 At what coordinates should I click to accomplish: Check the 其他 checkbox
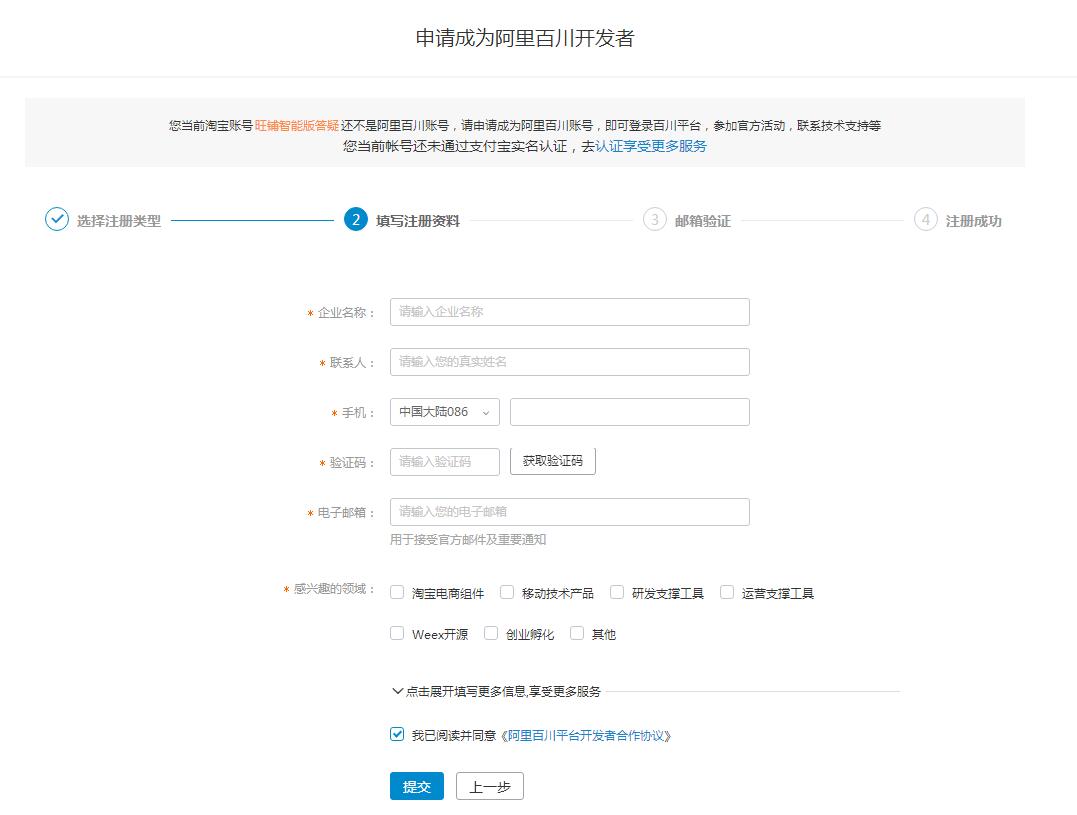(x=577, y=633)
